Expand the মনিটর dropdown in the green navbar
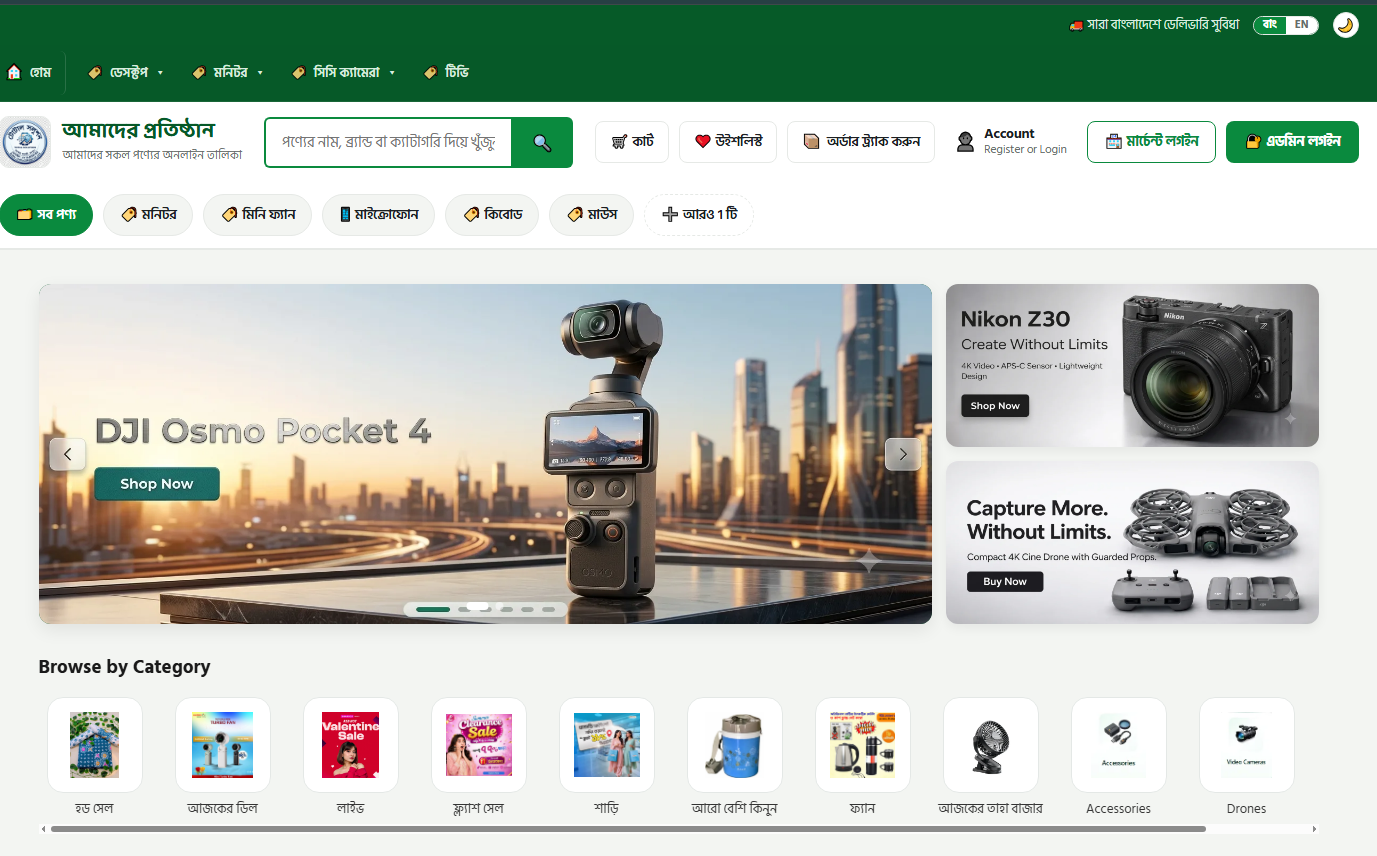The height and width of the screenshot is (856, 1377). [x=228, y=72]
